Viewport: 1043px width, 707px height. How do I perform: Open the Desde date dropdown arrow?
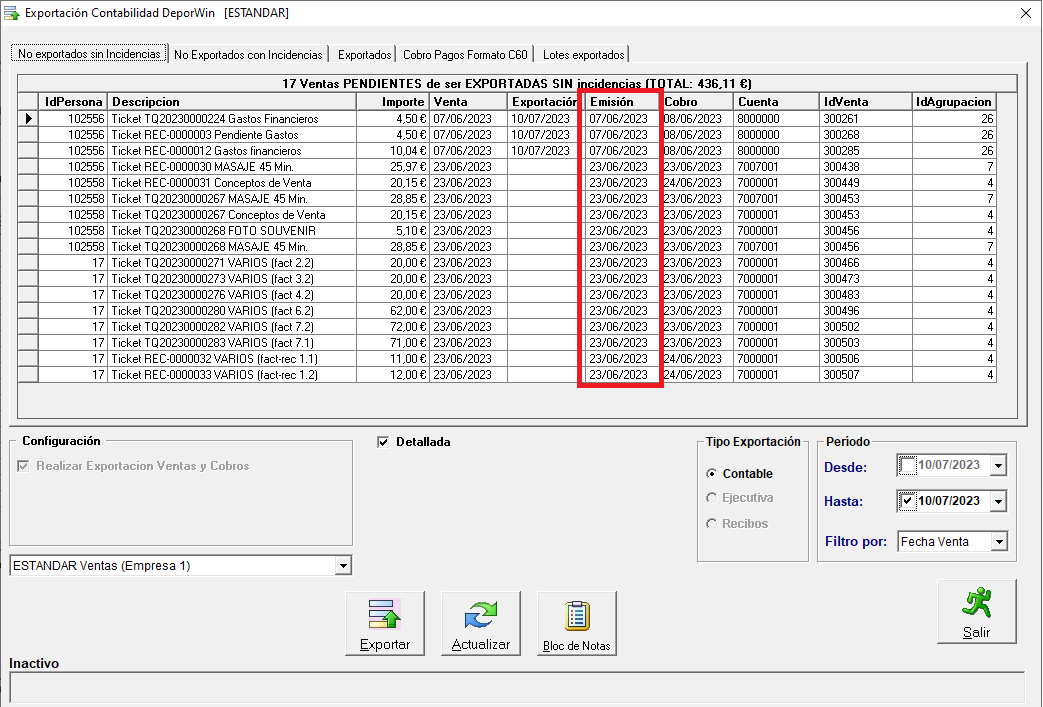pos(998,466)
